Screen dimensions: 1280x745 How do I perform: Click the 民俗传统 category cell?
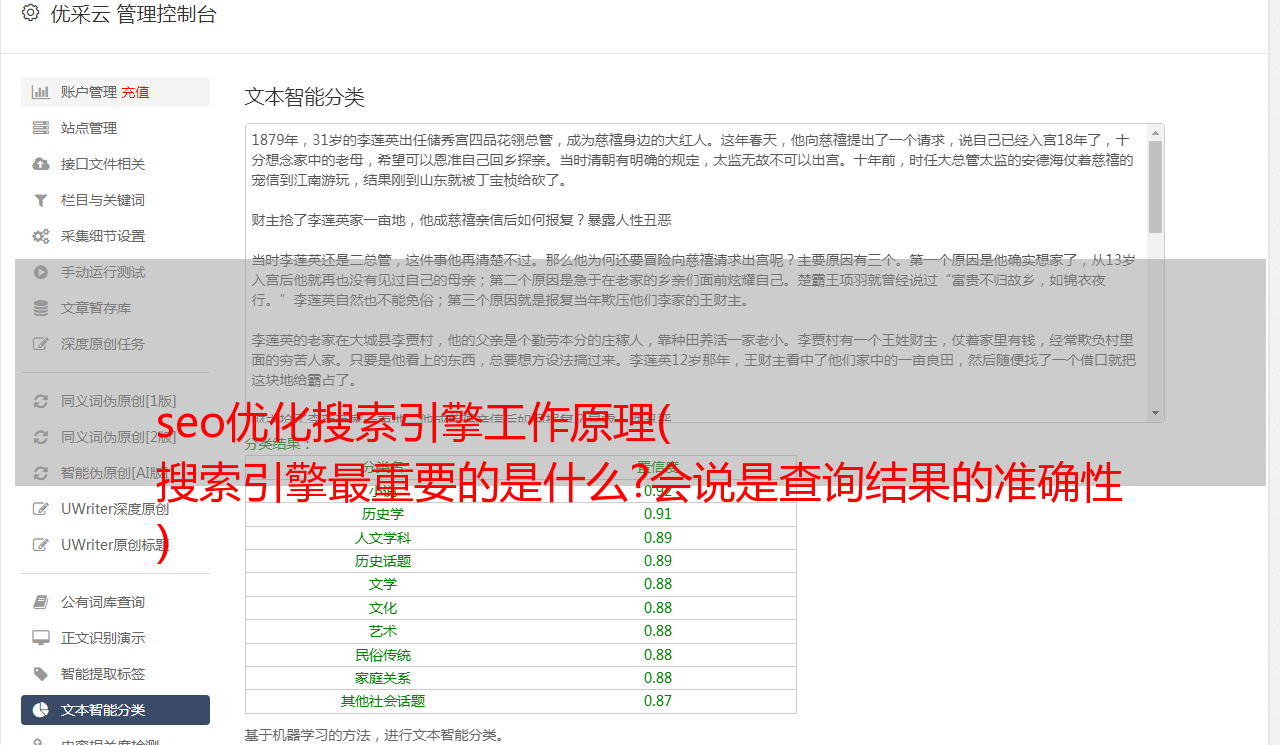click(383, 655)
